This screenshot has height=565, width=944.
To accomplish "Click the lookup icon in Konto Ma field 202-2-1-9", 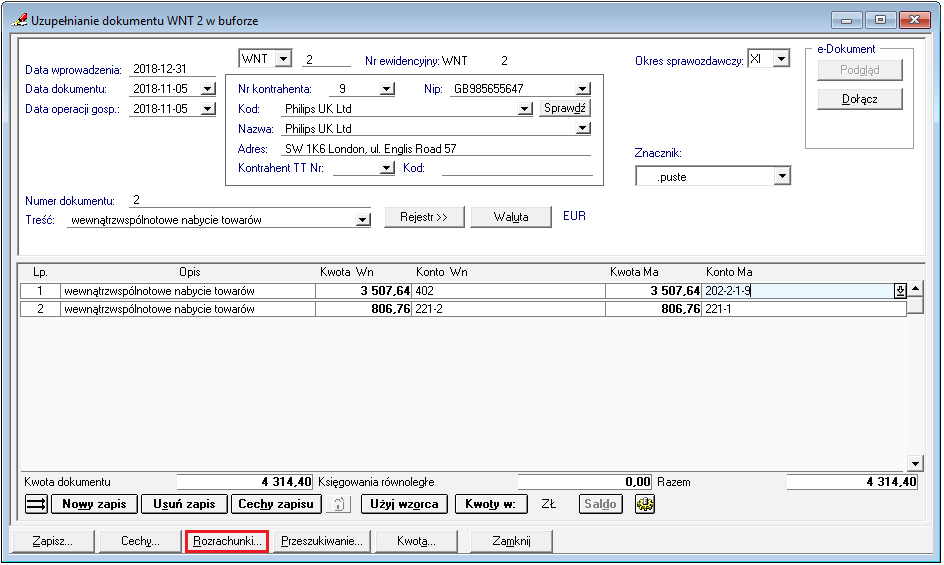I will pyautogui.click(x=900, y=291).
